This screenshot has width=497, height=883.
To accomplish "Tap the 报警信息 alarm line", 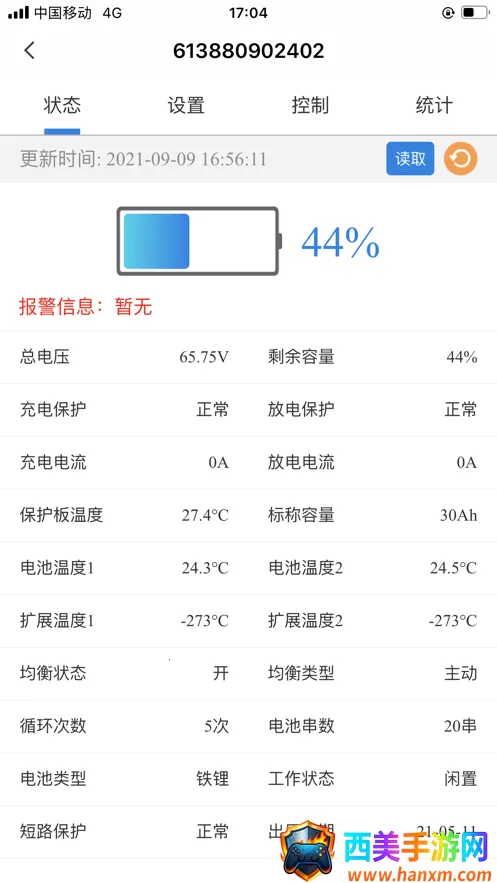I will point(86,307).
